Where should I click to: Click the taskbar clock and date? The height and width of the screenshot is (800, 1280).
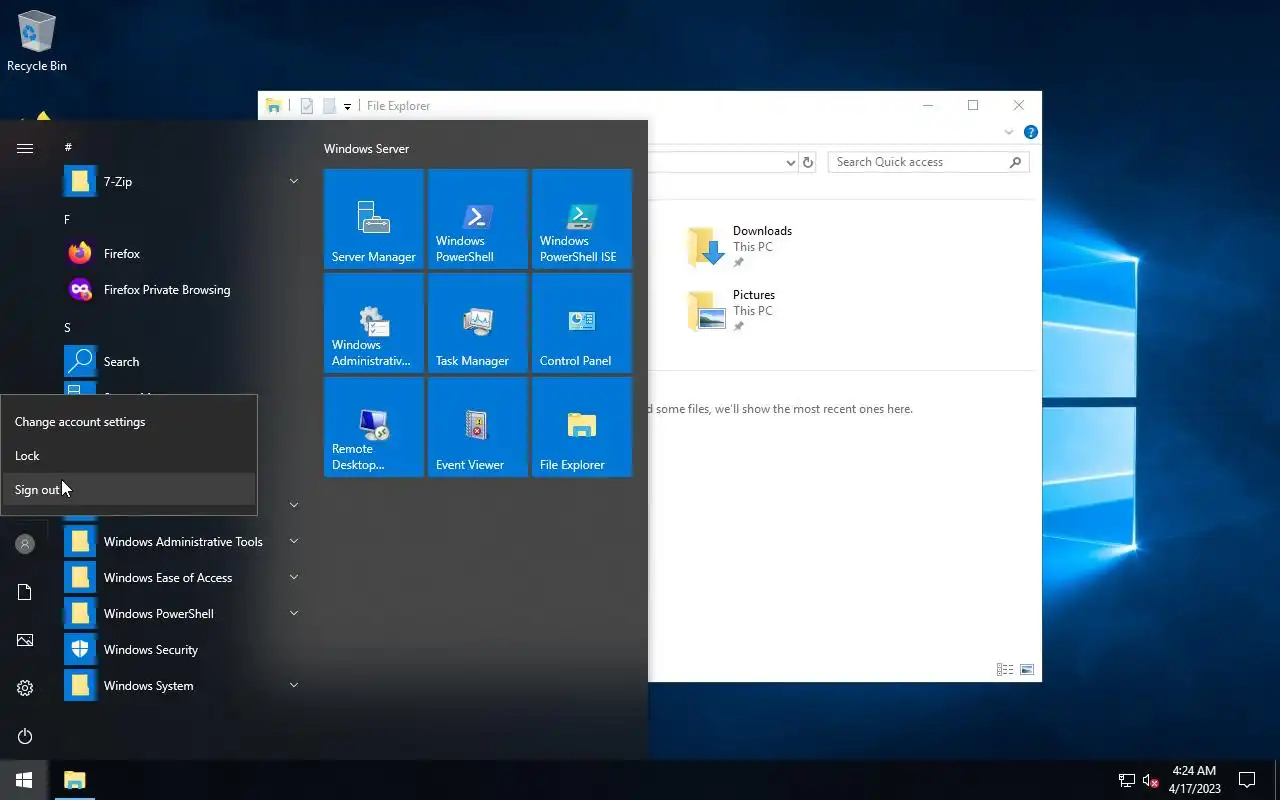click(x=1195, y=780)
